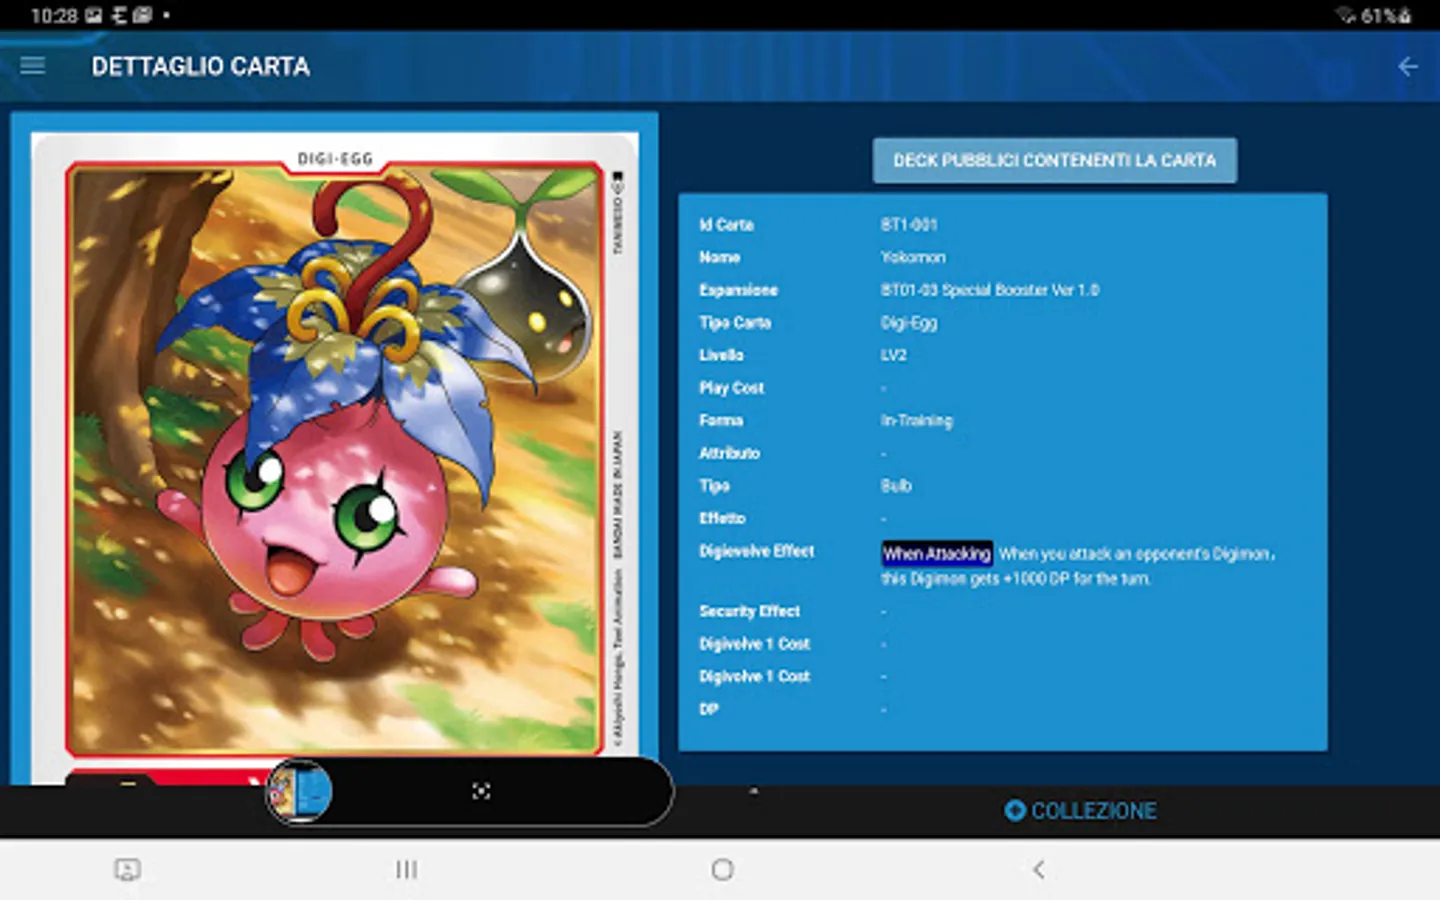Select card type value Digi-Egg
The height and width of the screenshot is (900, 1440).
[x=908, y=323]
